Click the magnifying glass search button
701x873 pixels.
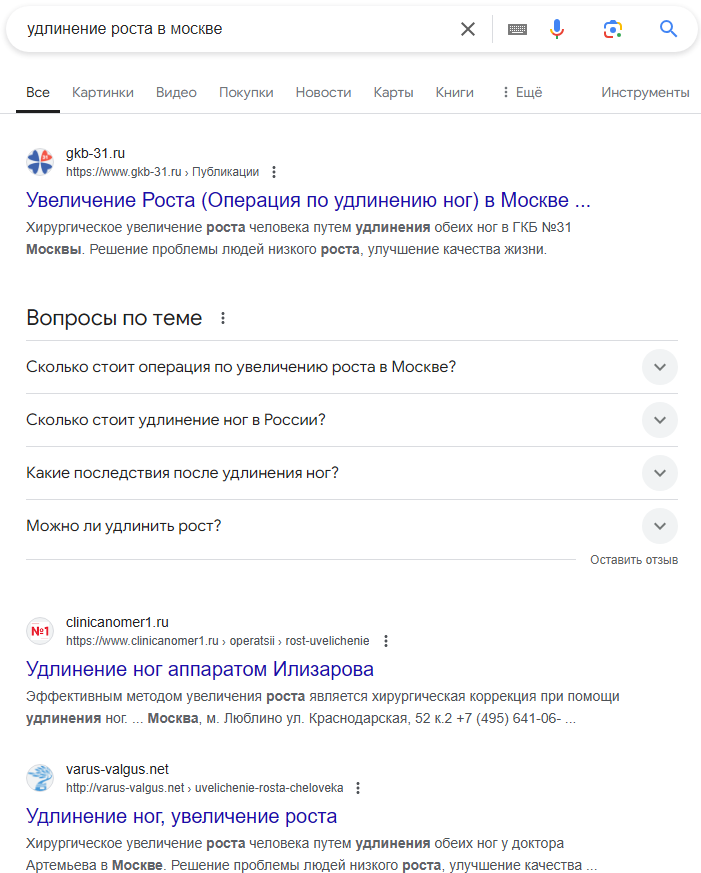click(669, 29)
